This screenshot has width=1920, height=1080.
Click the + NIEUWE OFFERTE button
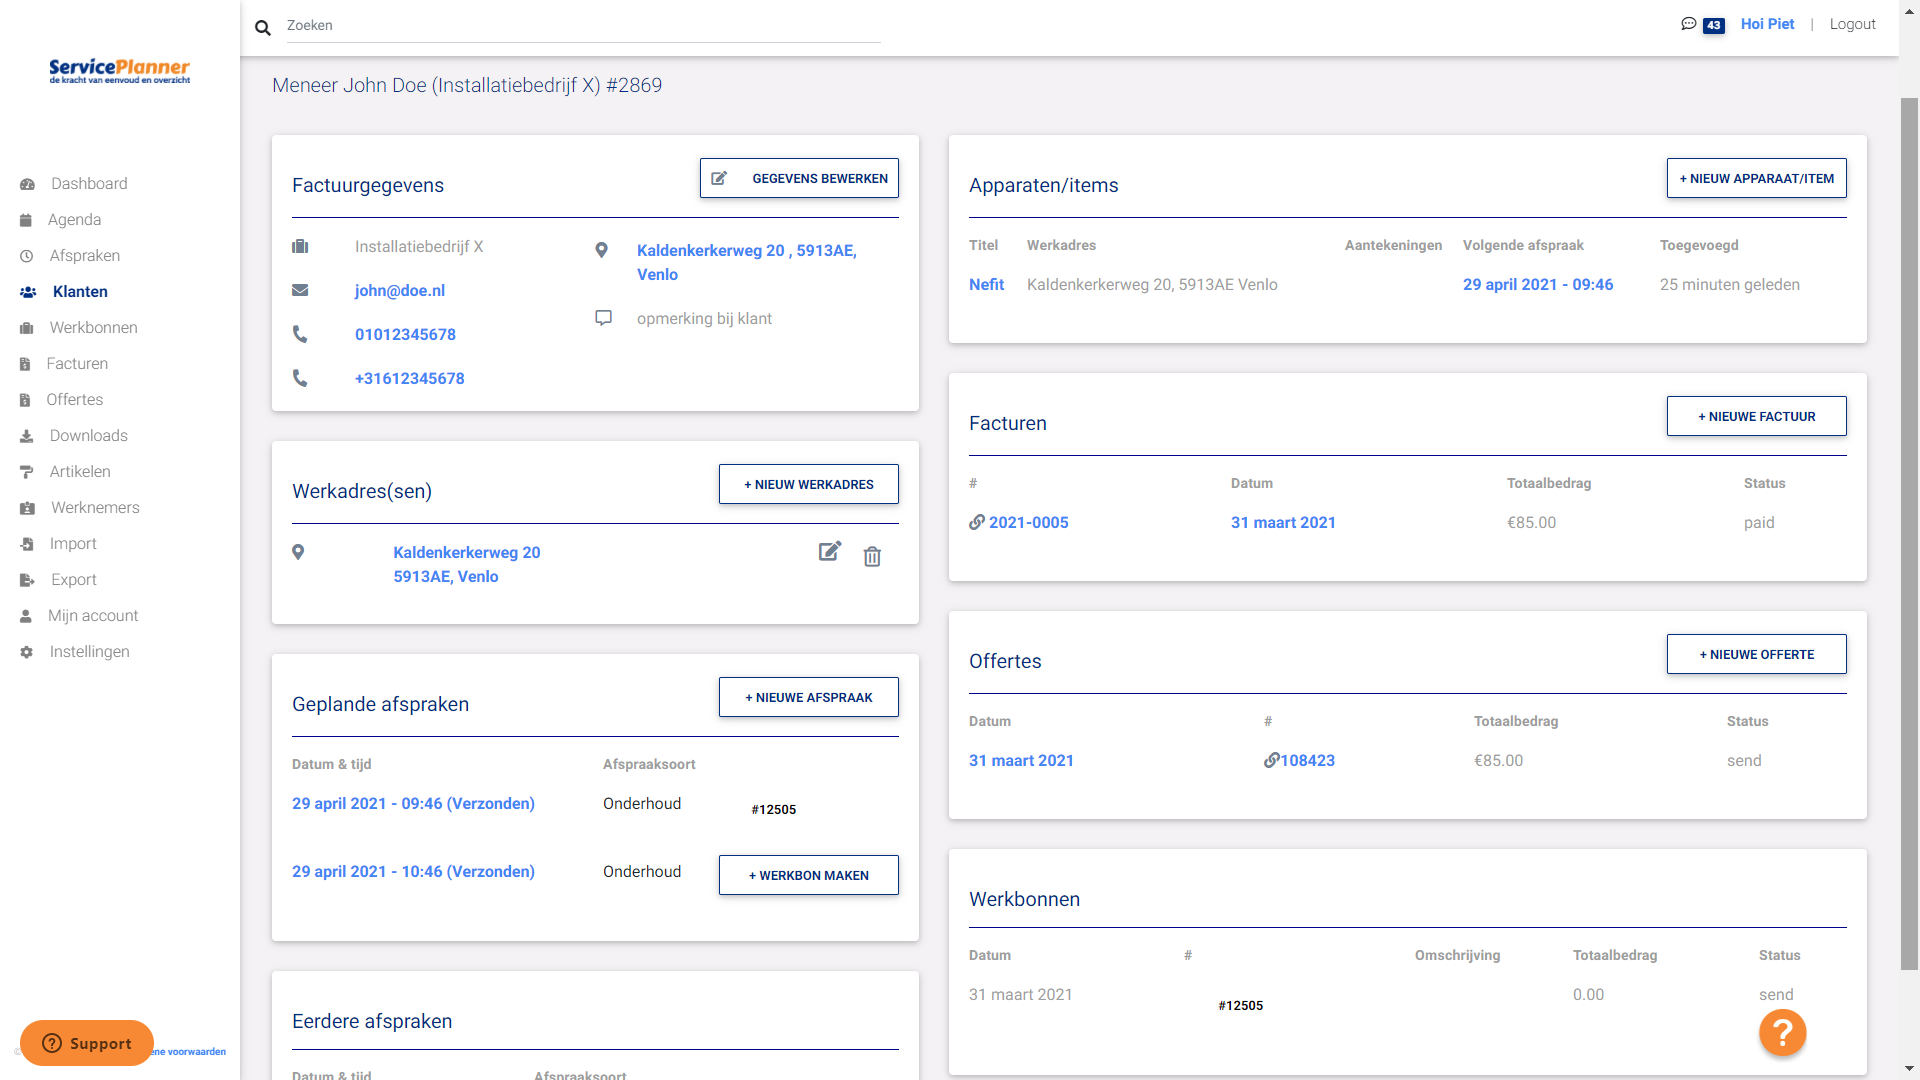tap(1756, 654)
